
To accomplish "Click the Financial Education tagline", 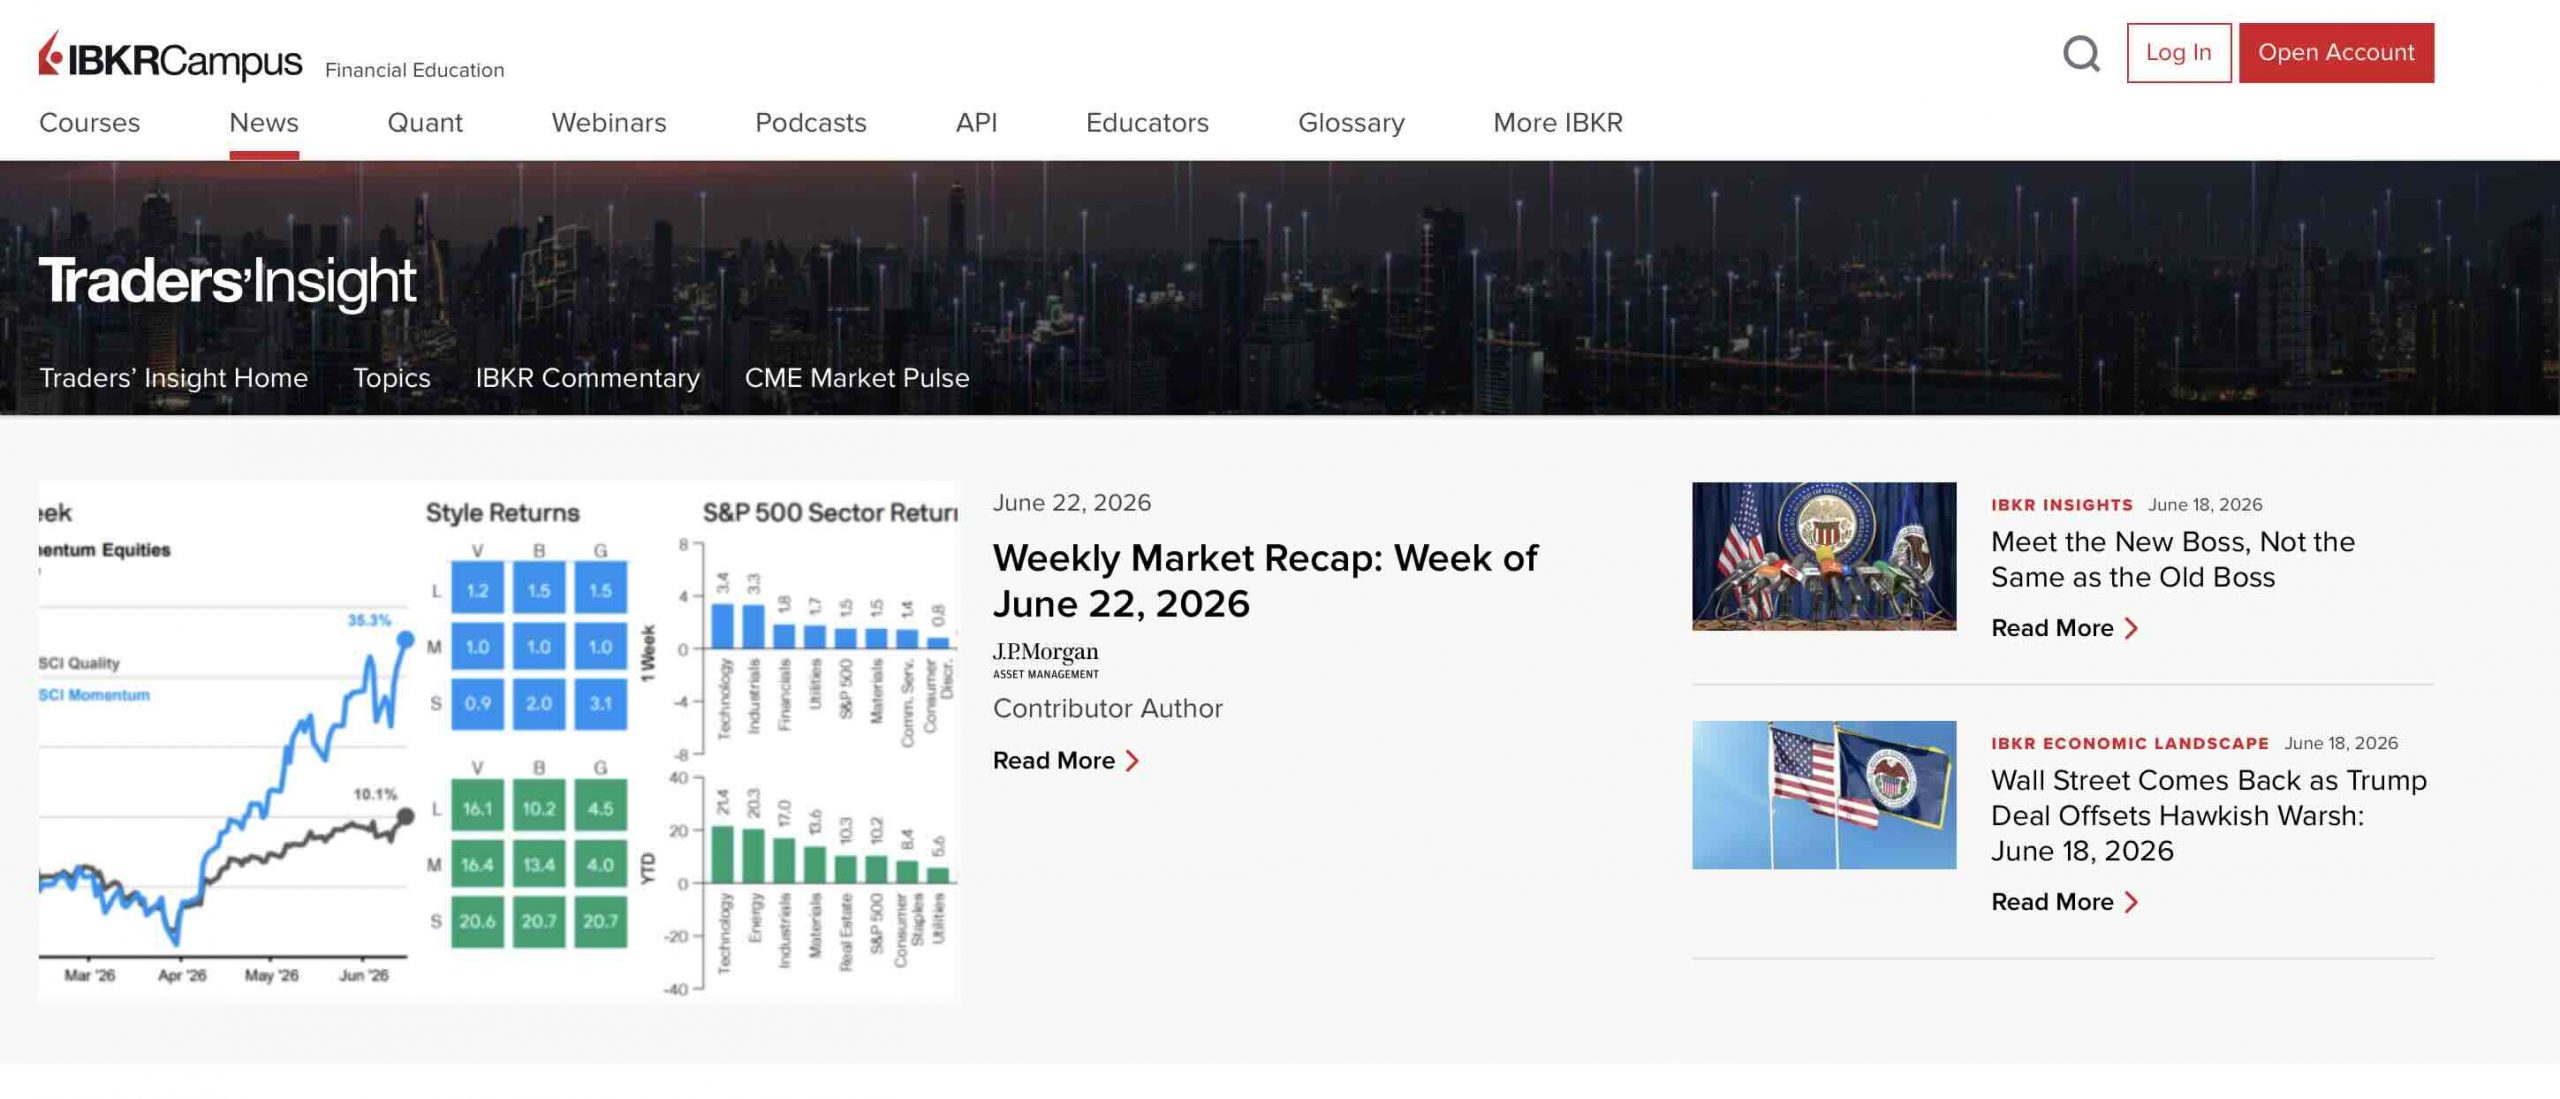I will click(415, 70).
